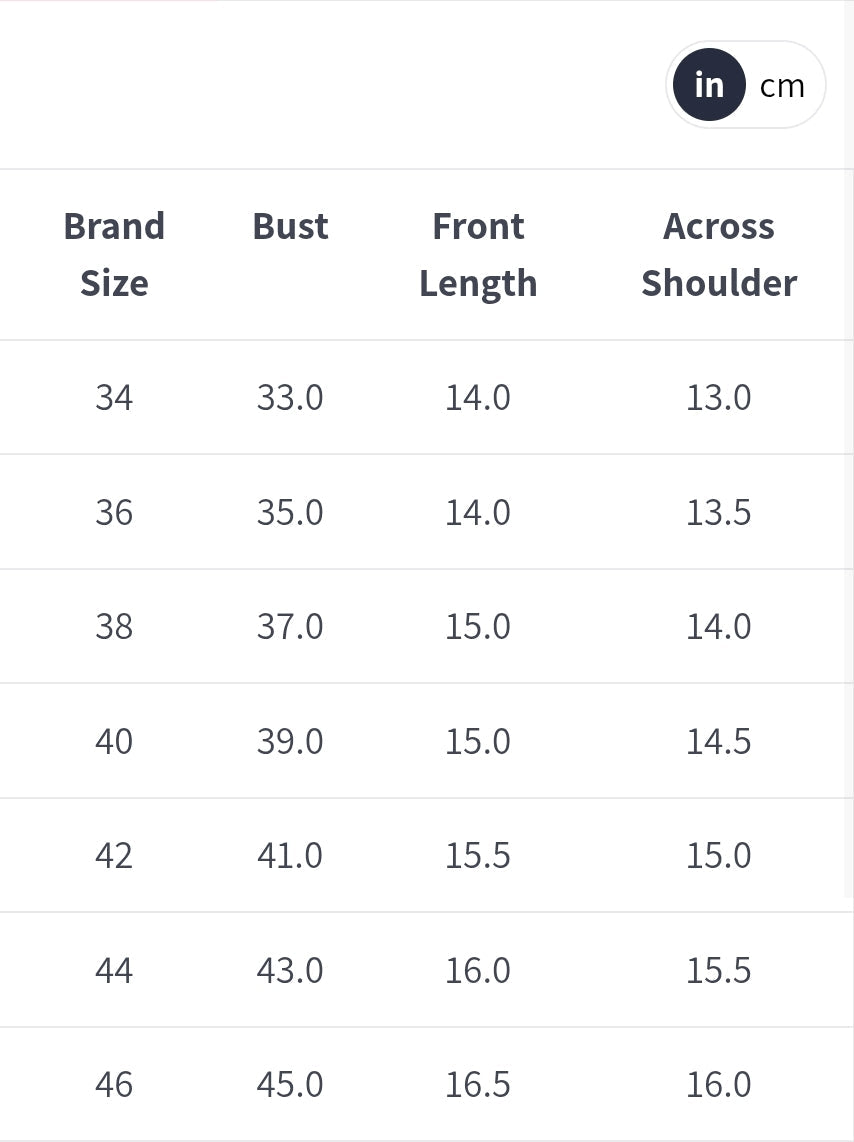Viewport: 854px width, 1142px height.
Task: Click across shoulder value 13.5
Action: point(718,512)
